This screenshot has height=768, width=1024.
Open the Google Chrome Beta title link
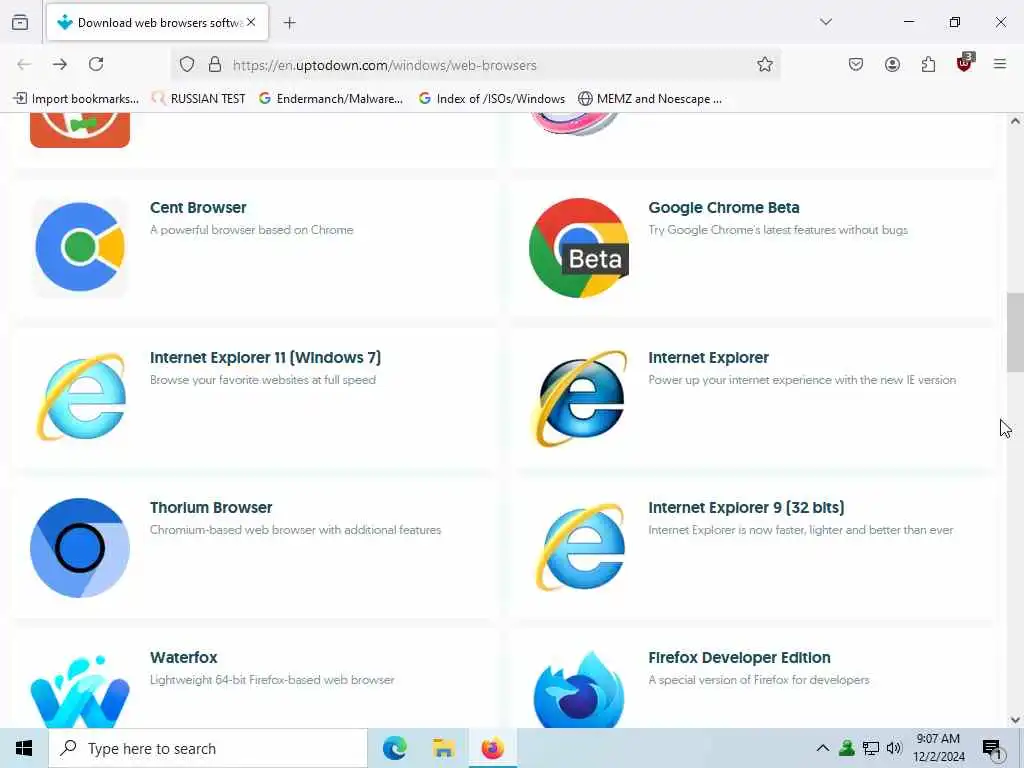click(724, 208)
